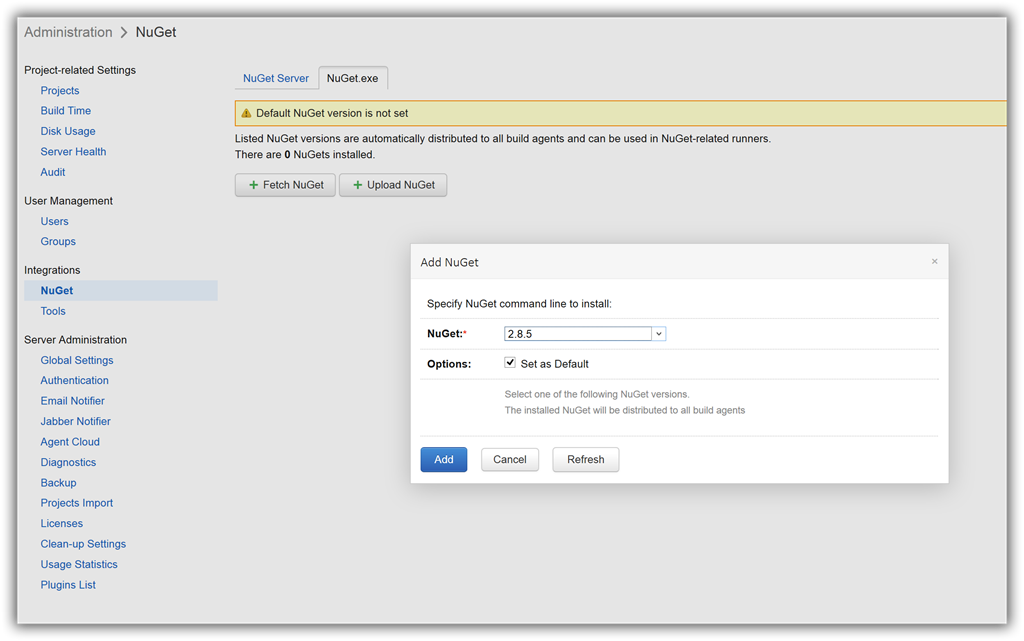Click the warning icon in the yellow banner
Image resolution: width=1024 pixels, height=641 pixels.
[246, 114]
